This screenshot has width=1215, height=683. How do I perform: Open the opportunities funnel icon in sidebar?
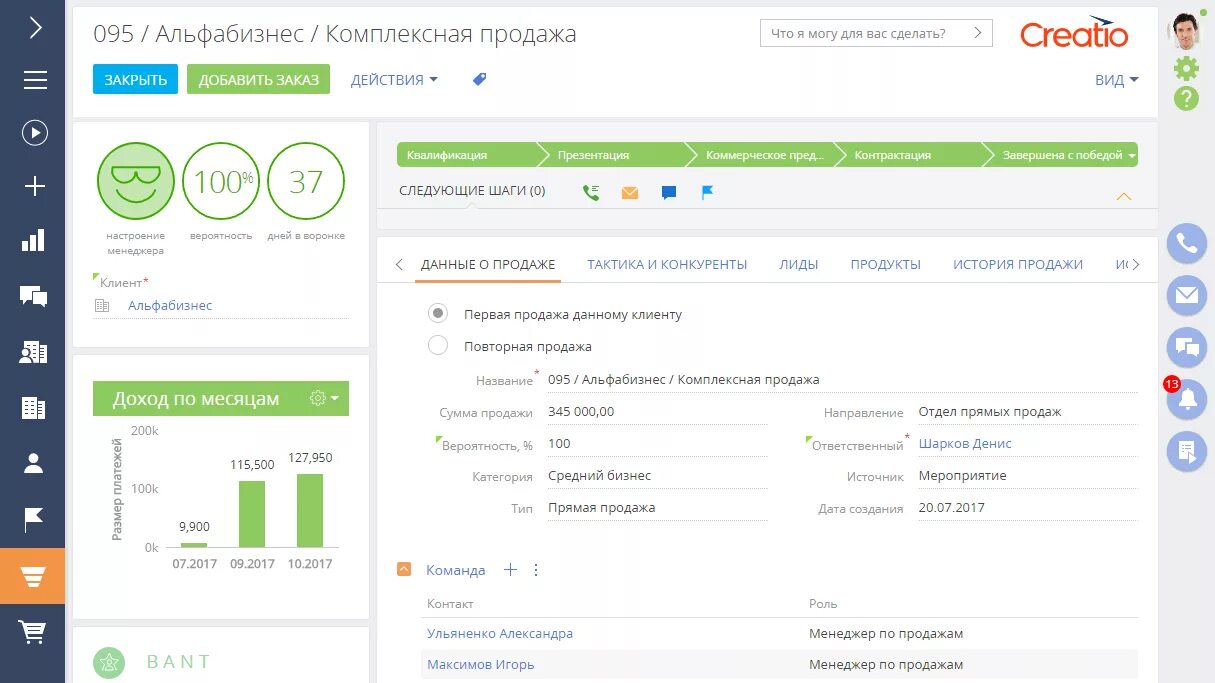tap(33, 576)
